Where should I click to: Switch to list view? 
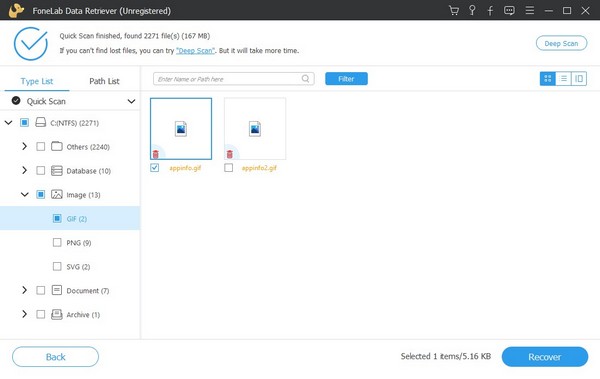[563, 79]
